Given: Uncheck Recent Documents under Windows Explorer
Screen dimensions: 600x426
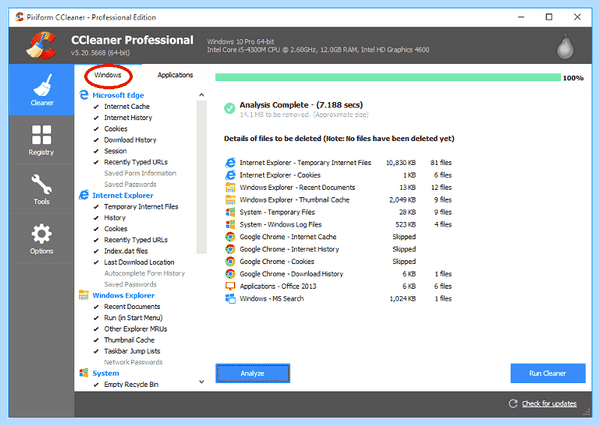Looking at the screenshot, I should click(x=96, y=307).
